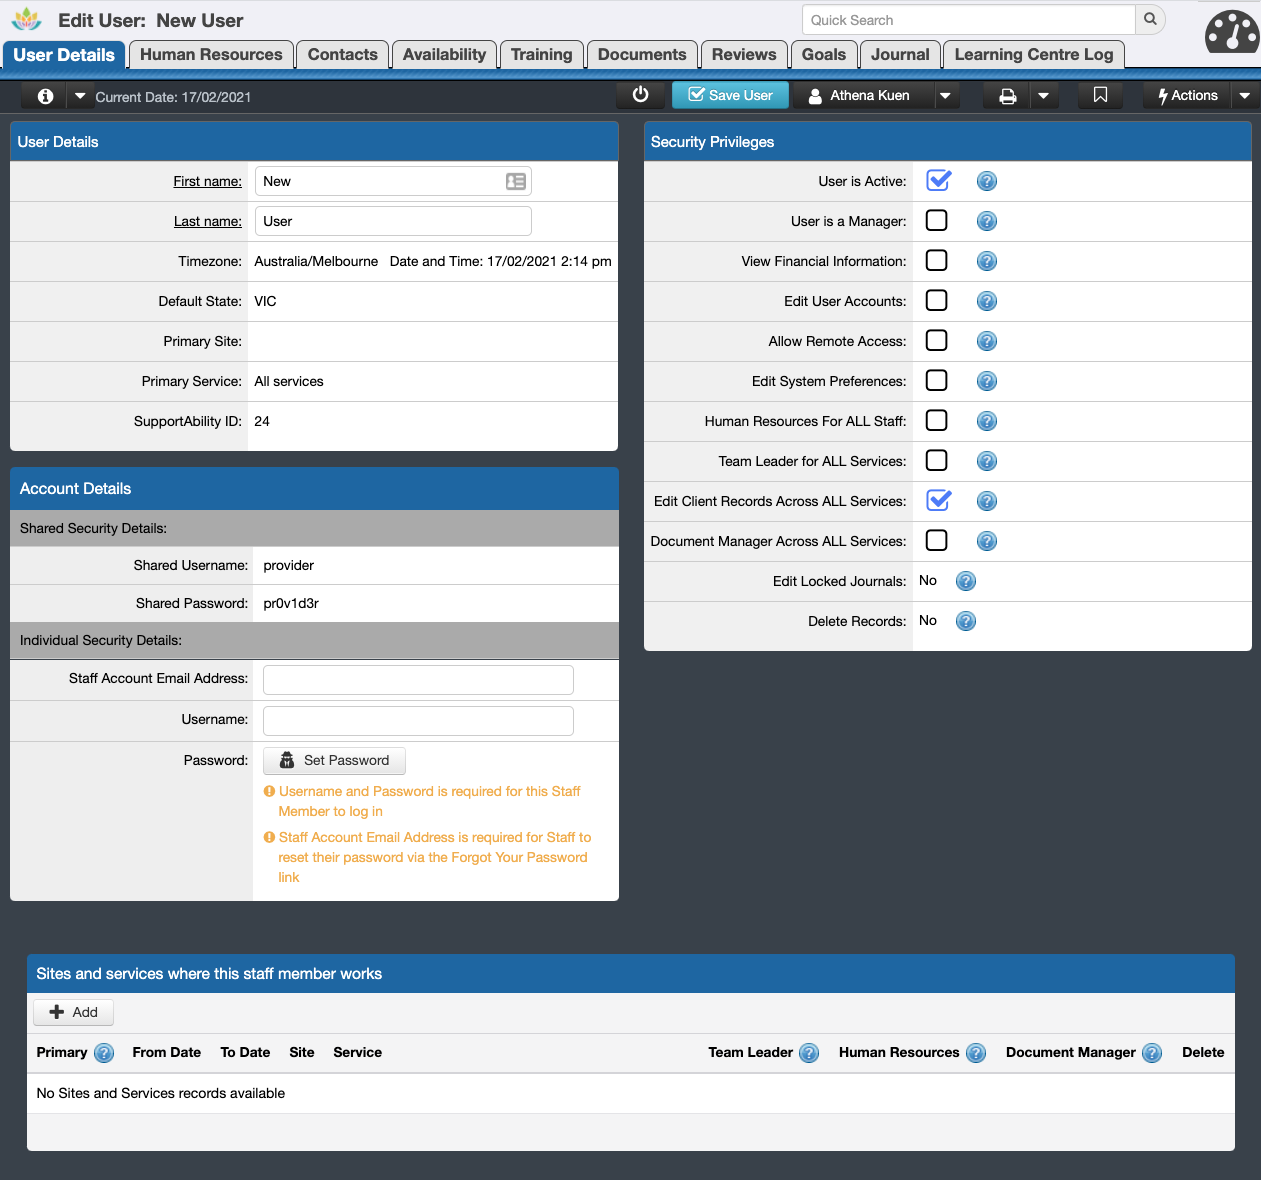Open help for Human Resources For ALL Staff
Screen dimensions: 1261x1180
coord(987,421)
